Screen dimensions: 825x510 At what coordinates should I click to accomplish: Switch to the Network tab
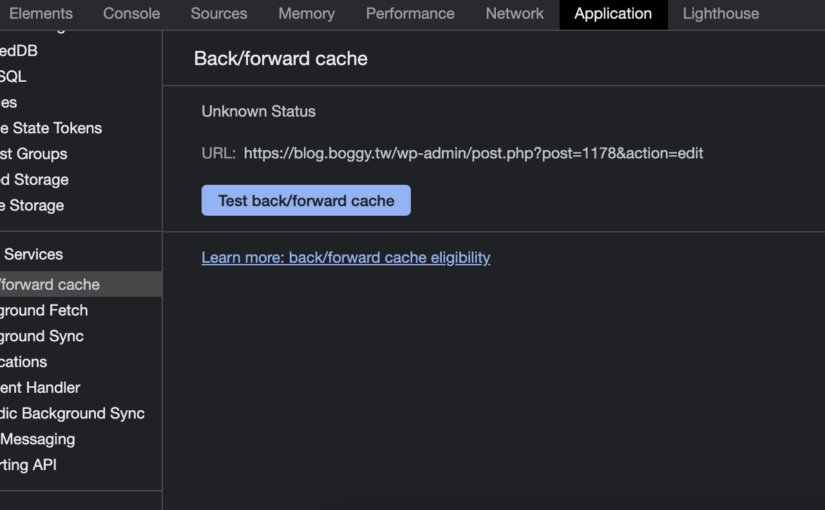(514, 14)
